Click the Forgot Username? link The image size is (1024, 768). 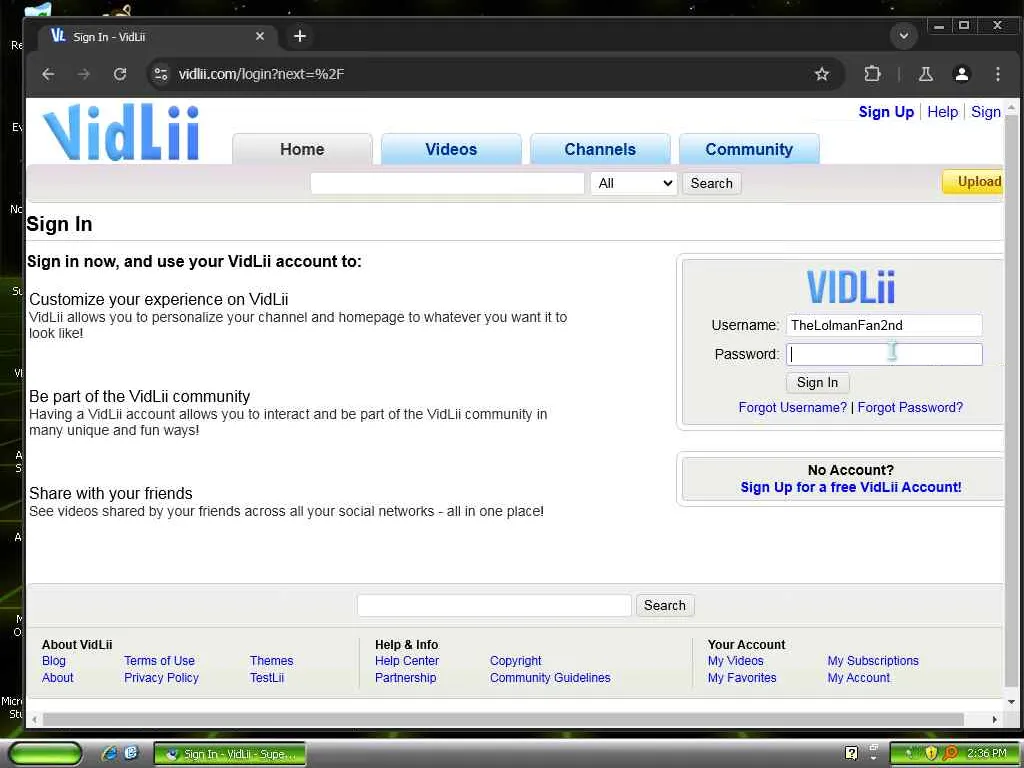(x=792, y=408)
